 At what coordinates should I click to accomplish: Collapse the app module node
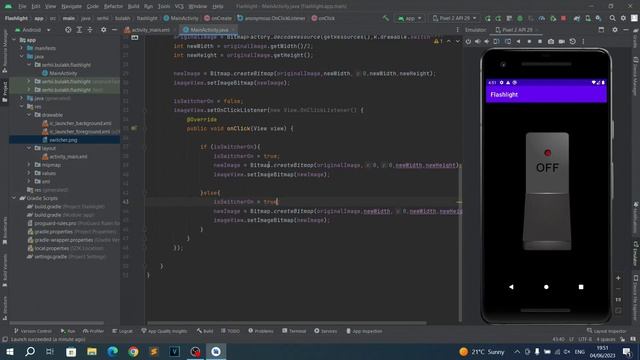(15, 40)
